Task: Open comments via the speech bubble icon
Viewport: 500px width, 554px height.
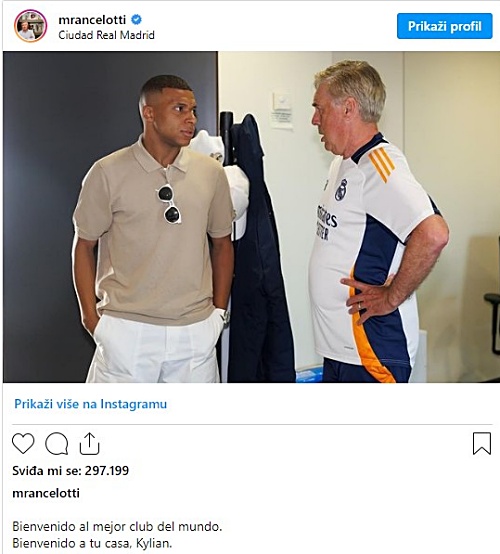Action: tap(57, 443)
